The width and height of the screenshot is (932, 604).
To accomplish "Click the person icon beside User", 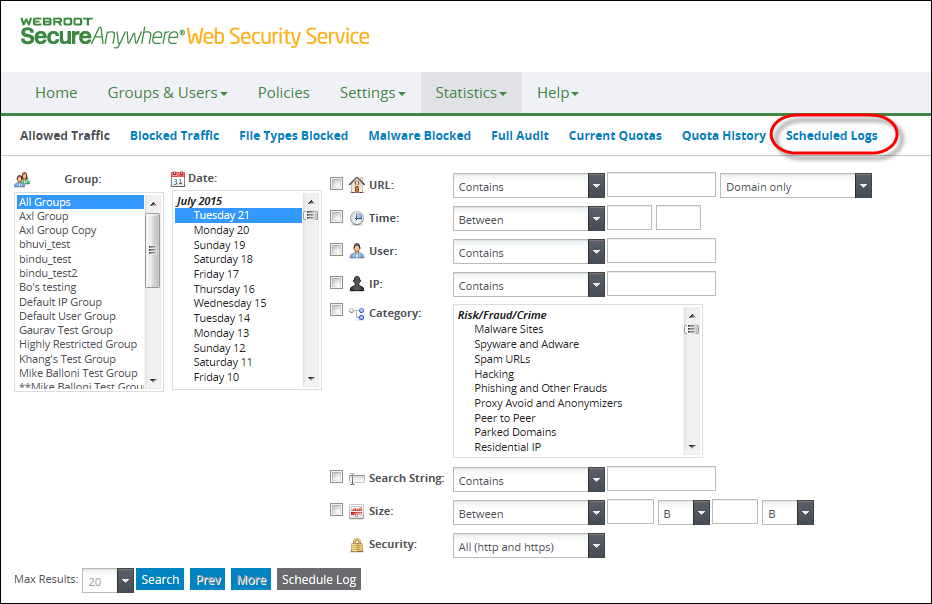I will click(357, 251).
